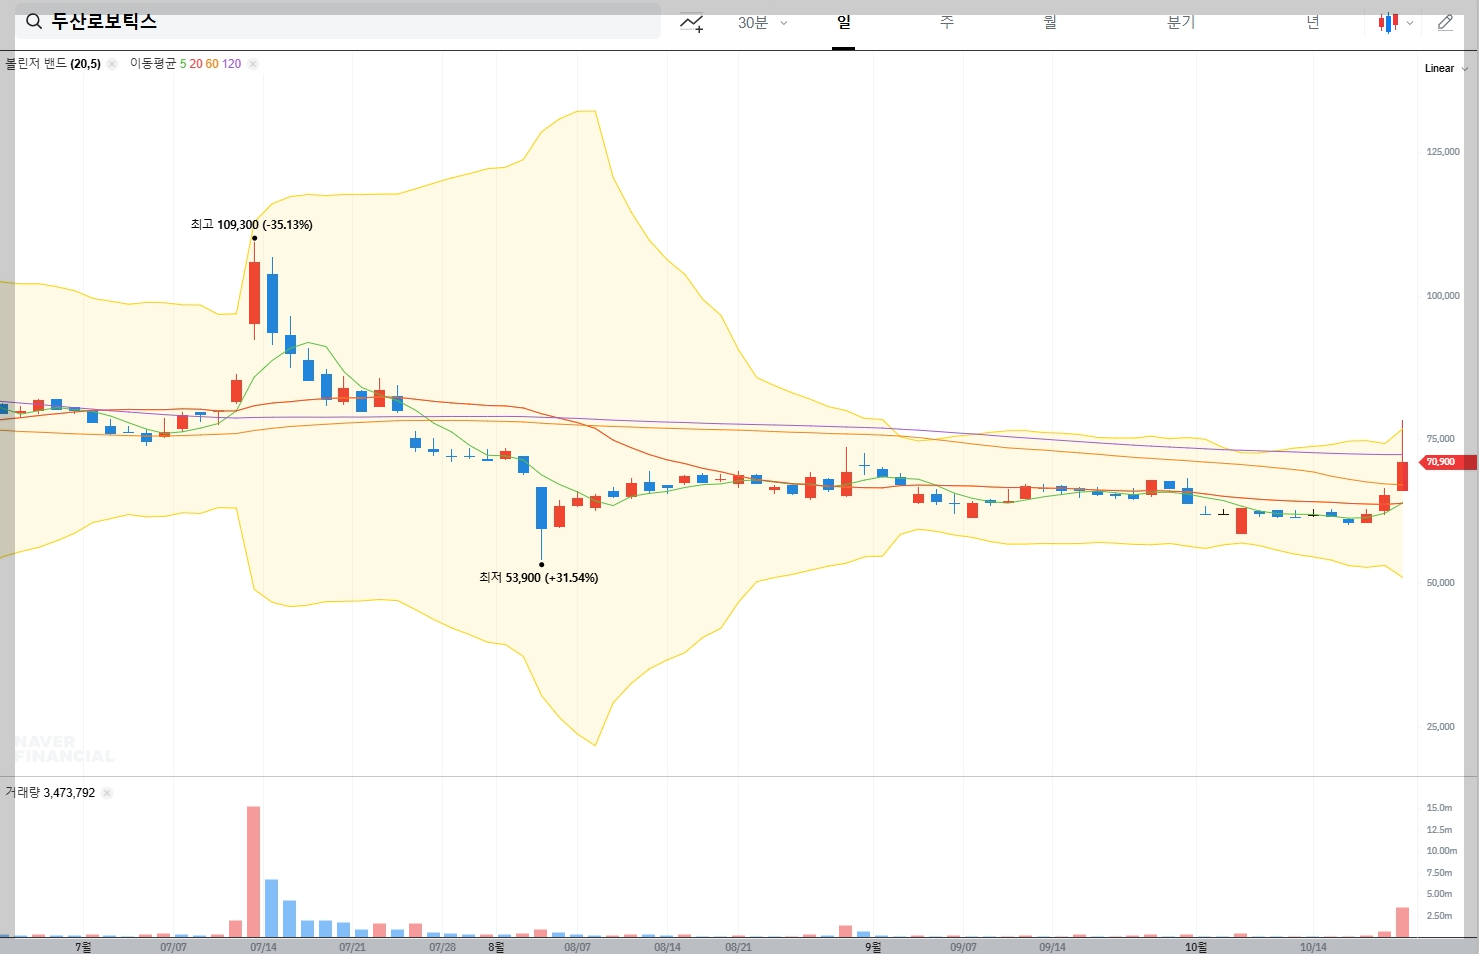Image resolution: width=1479 pixels, height=954 pixels.
Task: Click the 100,000 price axis label
Action: pos(1443,296)
